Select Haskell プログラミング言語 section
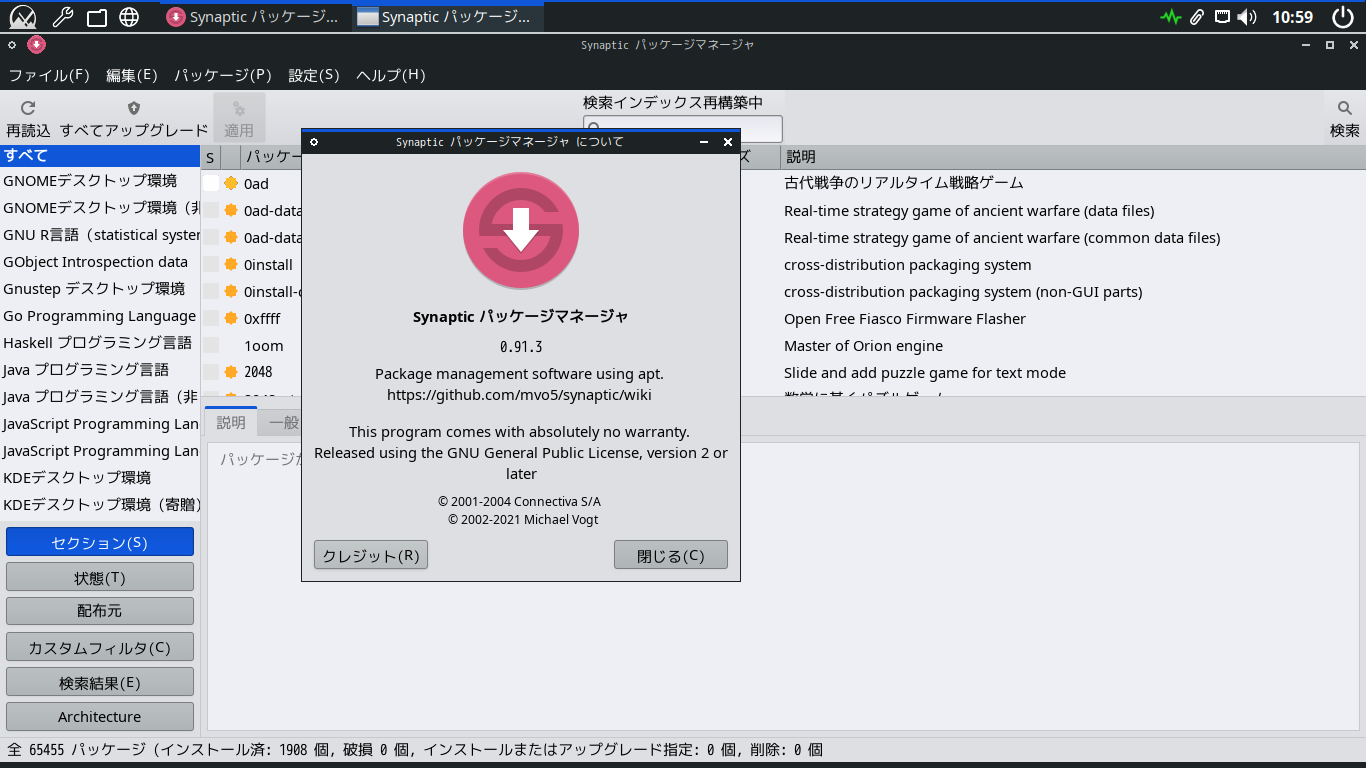This screenshot has width=1366, height=768. pyautogui.click(x=100, y=343)
